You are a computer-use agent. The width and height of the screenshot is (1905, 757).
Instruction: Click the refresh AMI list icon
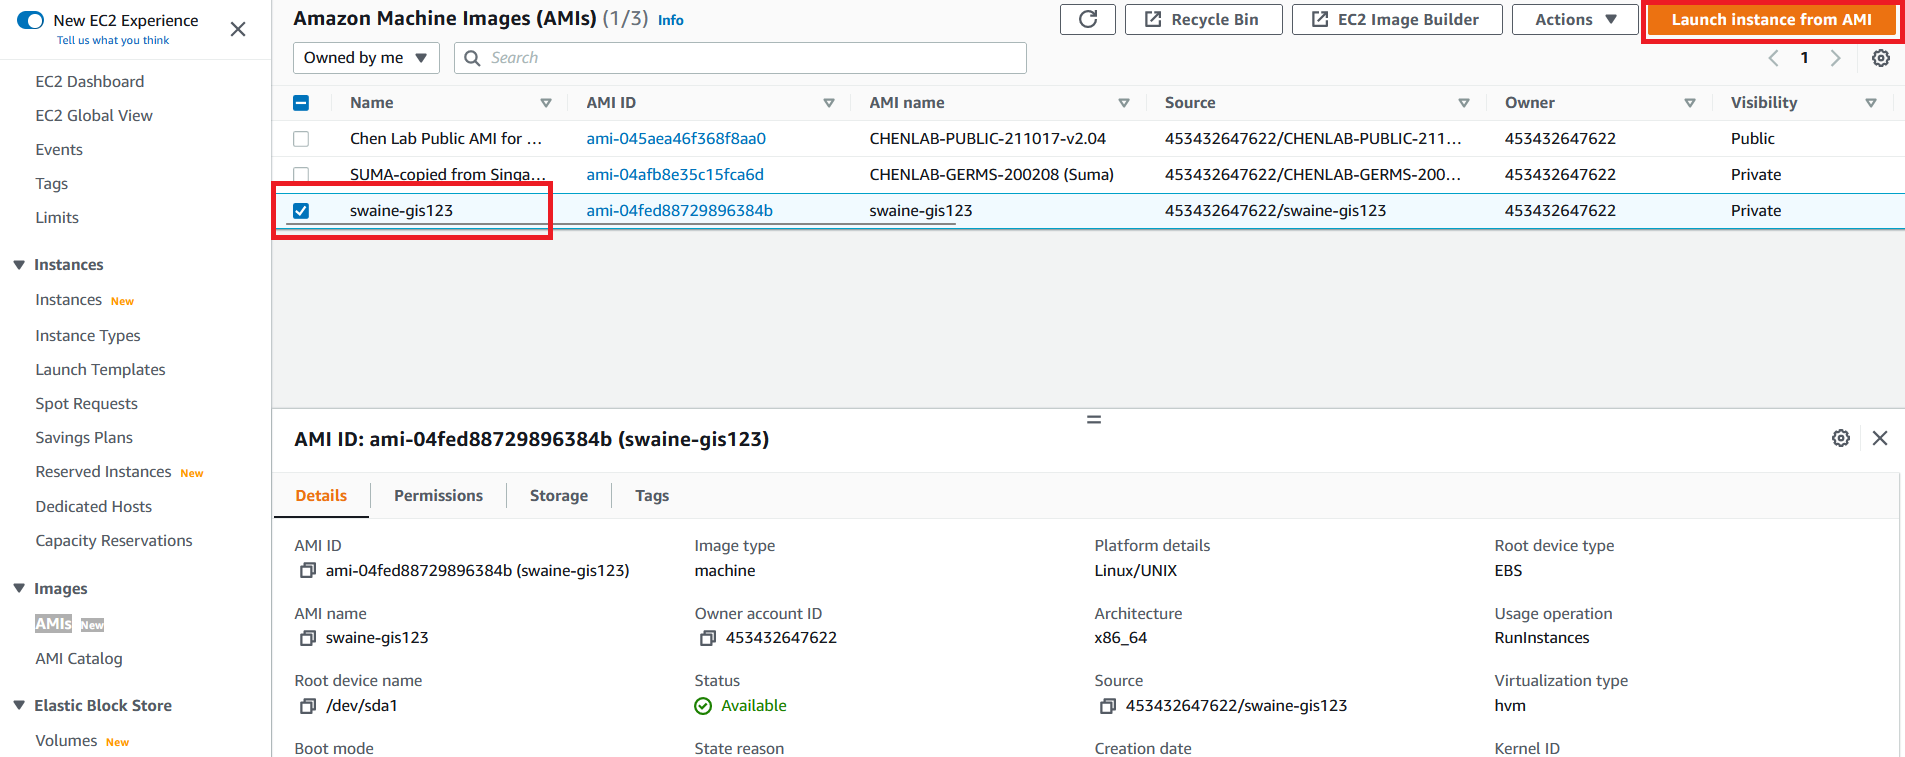[x=1088, y=19]
